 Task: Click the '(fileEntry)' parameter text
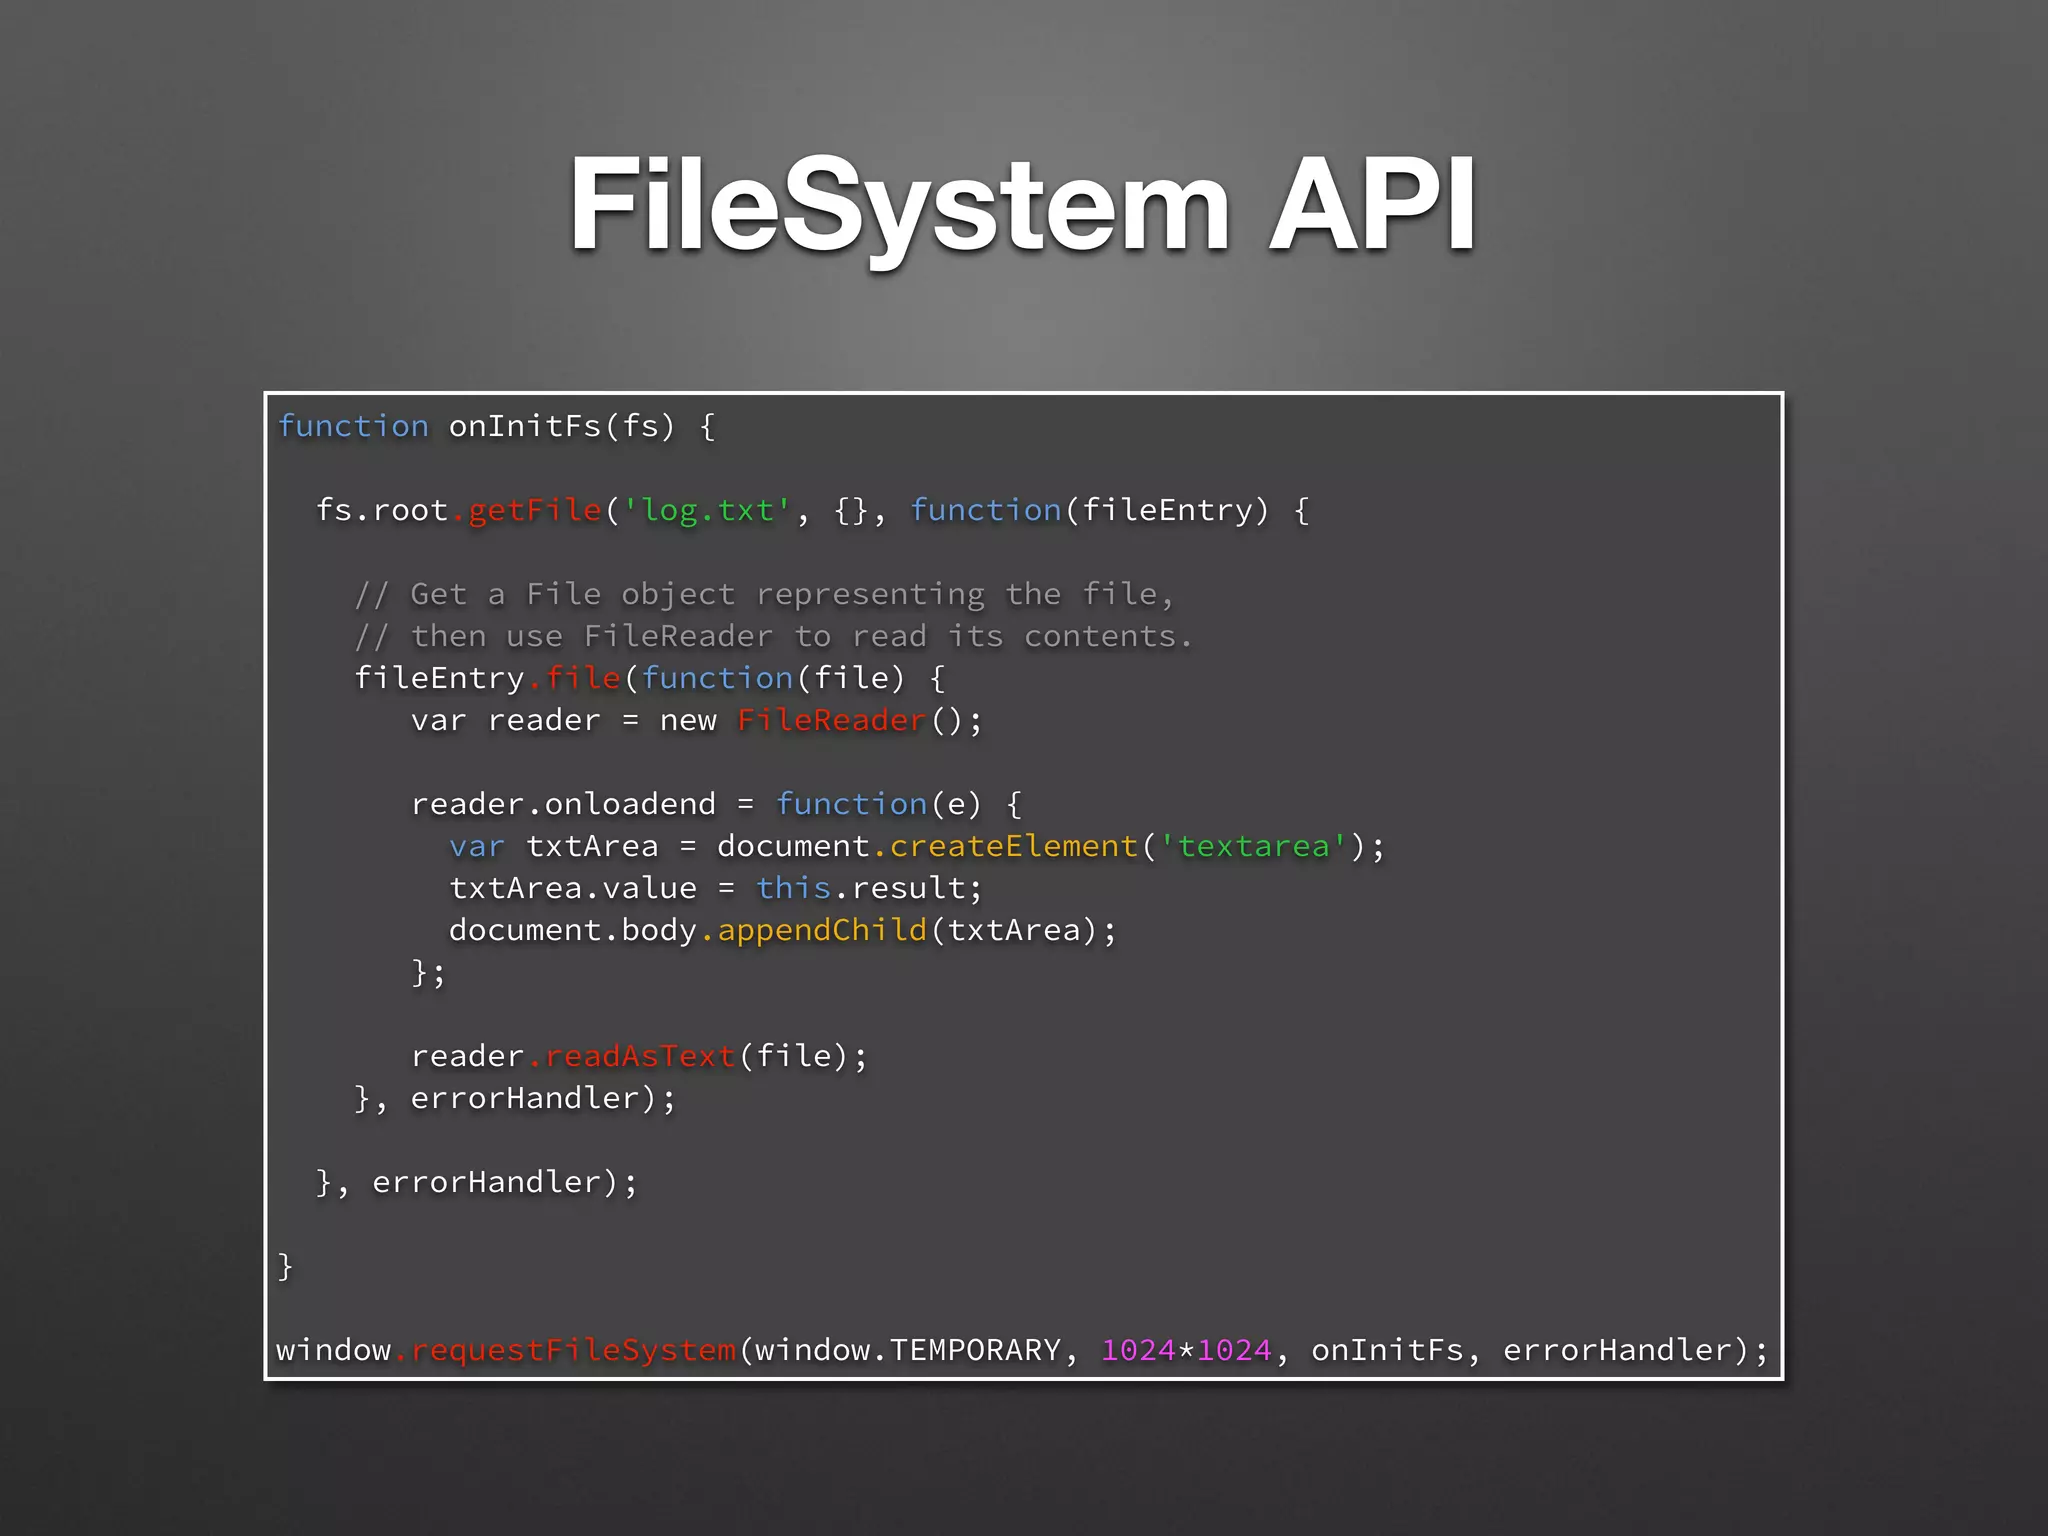(x=1167, y=511)
